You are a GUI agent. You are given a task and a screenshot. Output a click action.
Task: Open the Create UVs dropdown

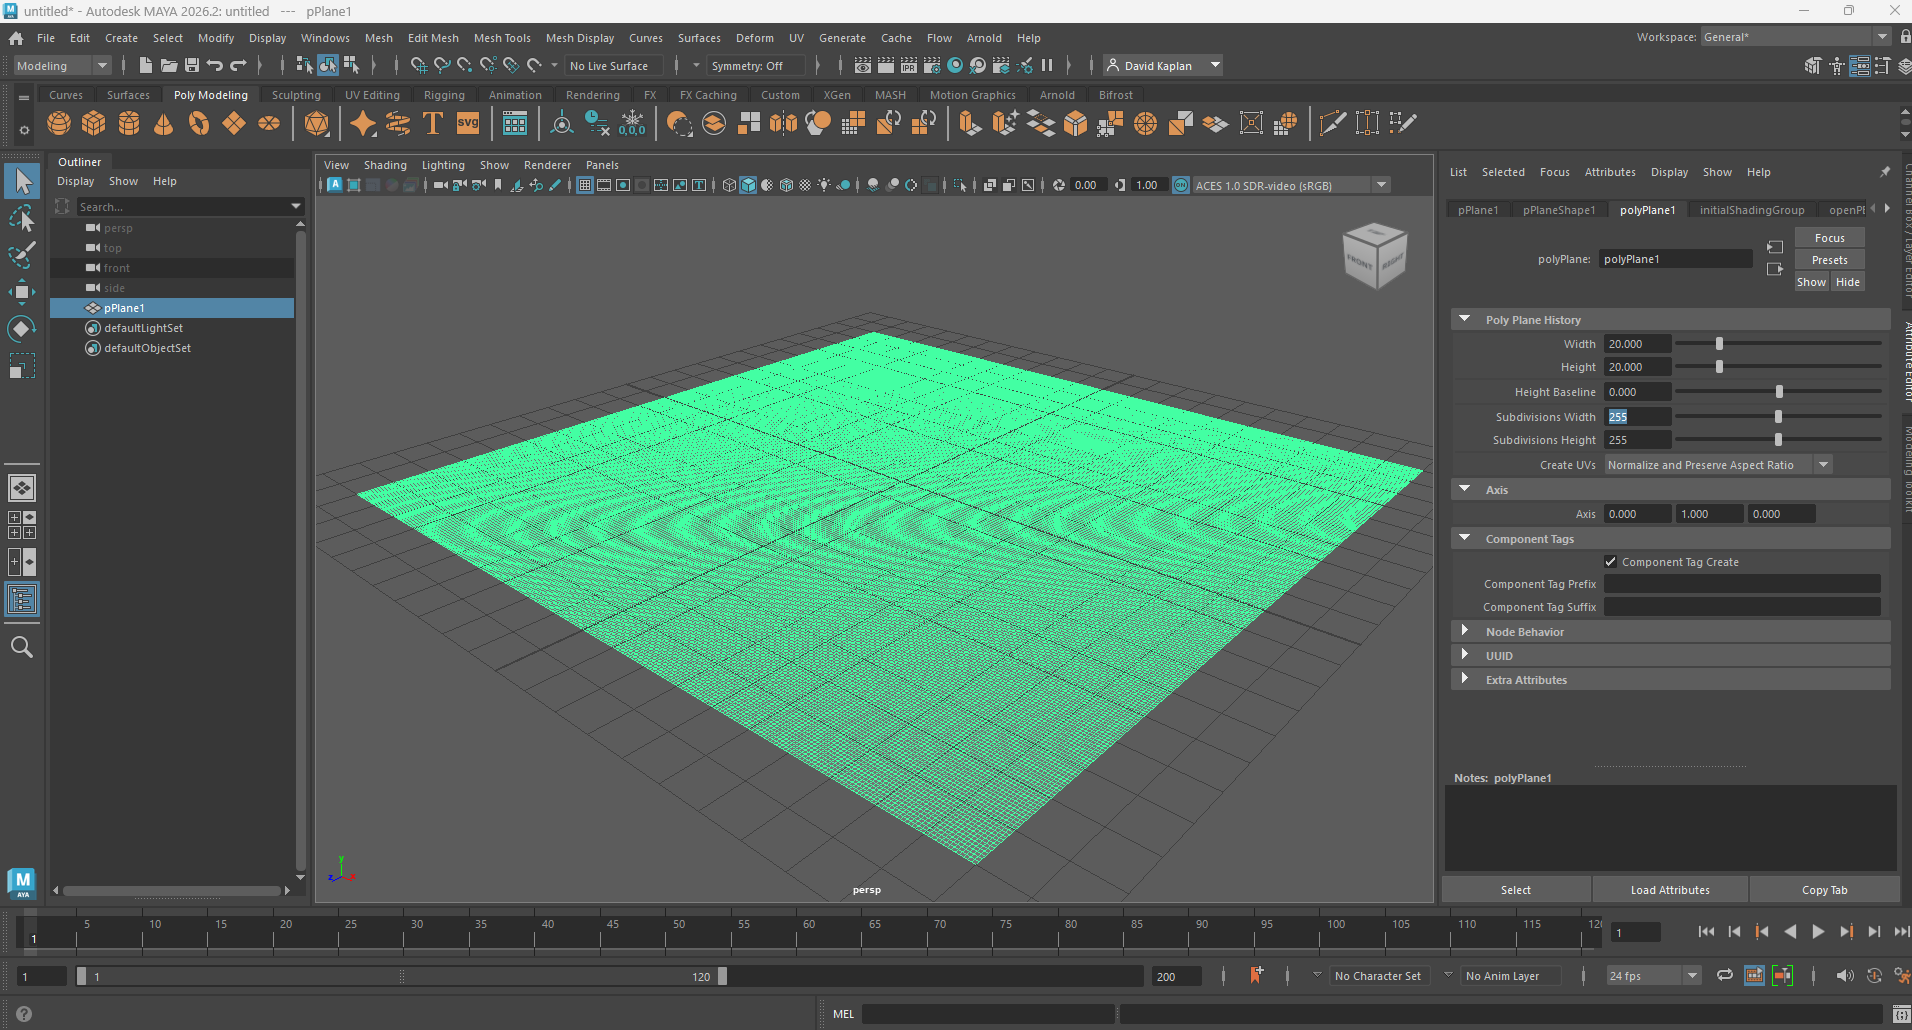pyautogui.click(x=1718, y=465)
